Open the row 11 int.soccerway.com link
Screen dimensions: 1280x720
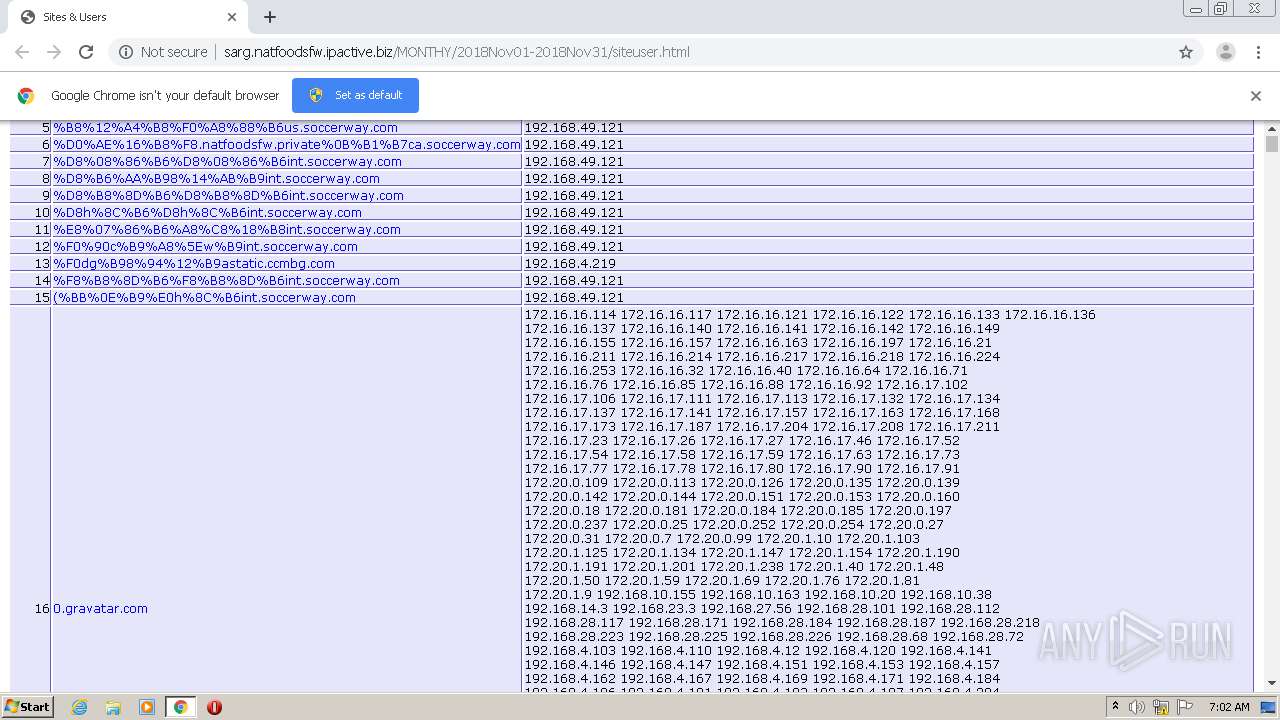pyautogui.click(x=227, y=229)
